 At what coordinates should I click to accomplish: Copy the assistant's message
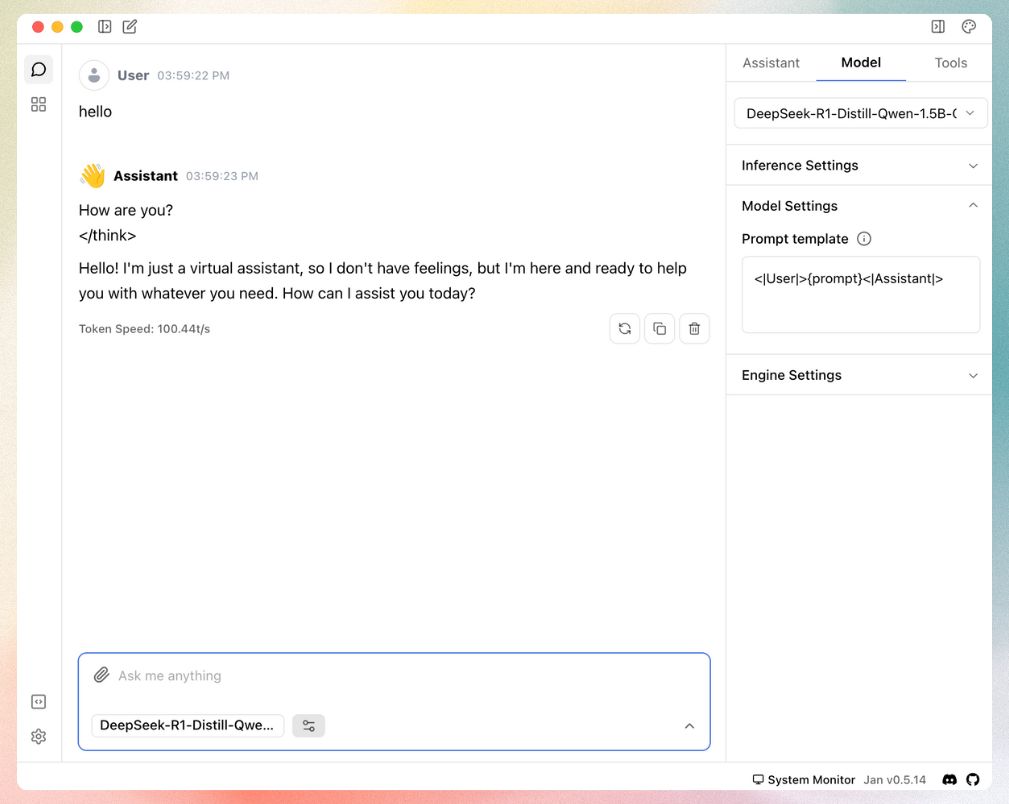coord(659,328)
